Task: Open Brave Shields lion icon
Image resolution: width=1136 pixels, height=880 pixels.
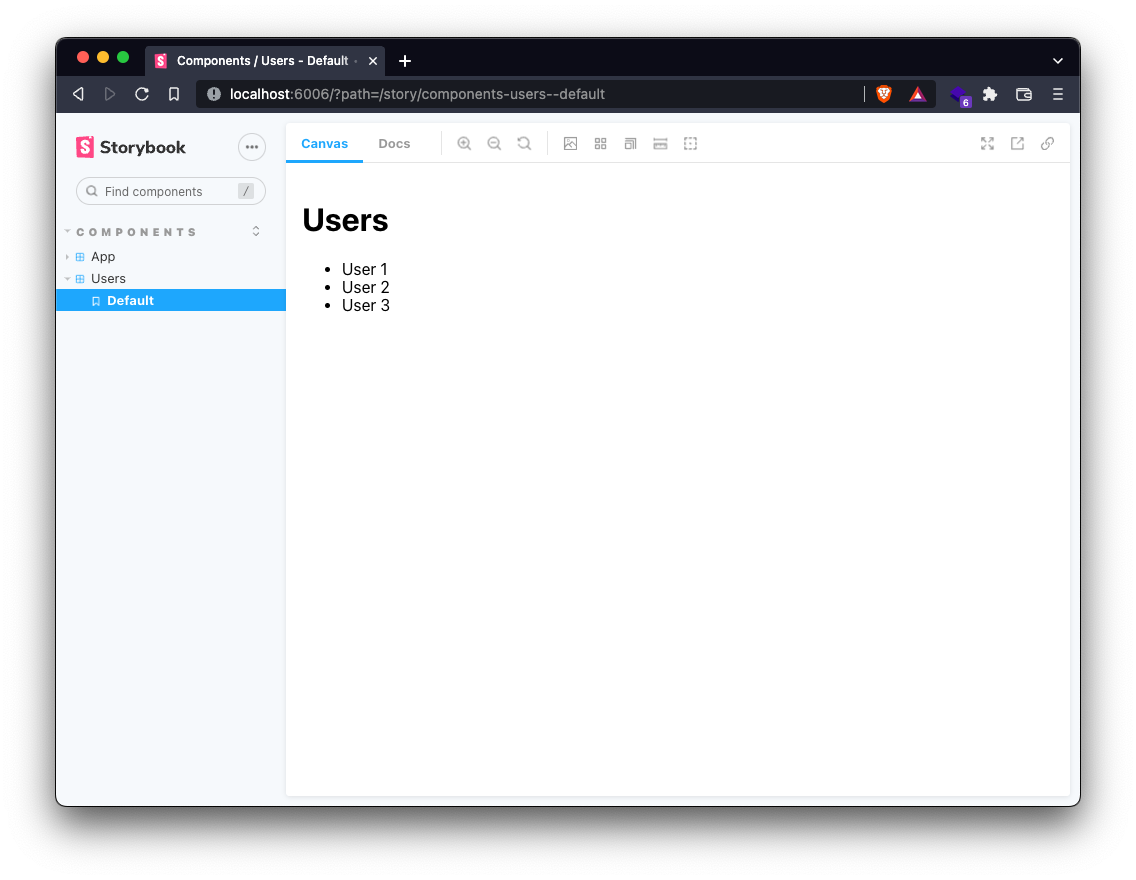Action: (884, 94)
